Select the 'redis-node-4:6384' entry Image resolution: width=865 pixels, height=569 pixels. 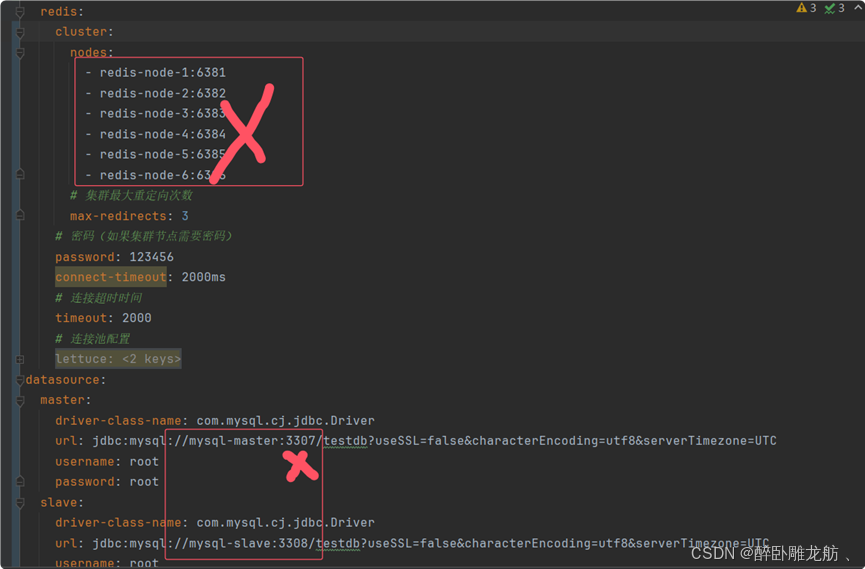pyautogui.click(x=163, y=134)
